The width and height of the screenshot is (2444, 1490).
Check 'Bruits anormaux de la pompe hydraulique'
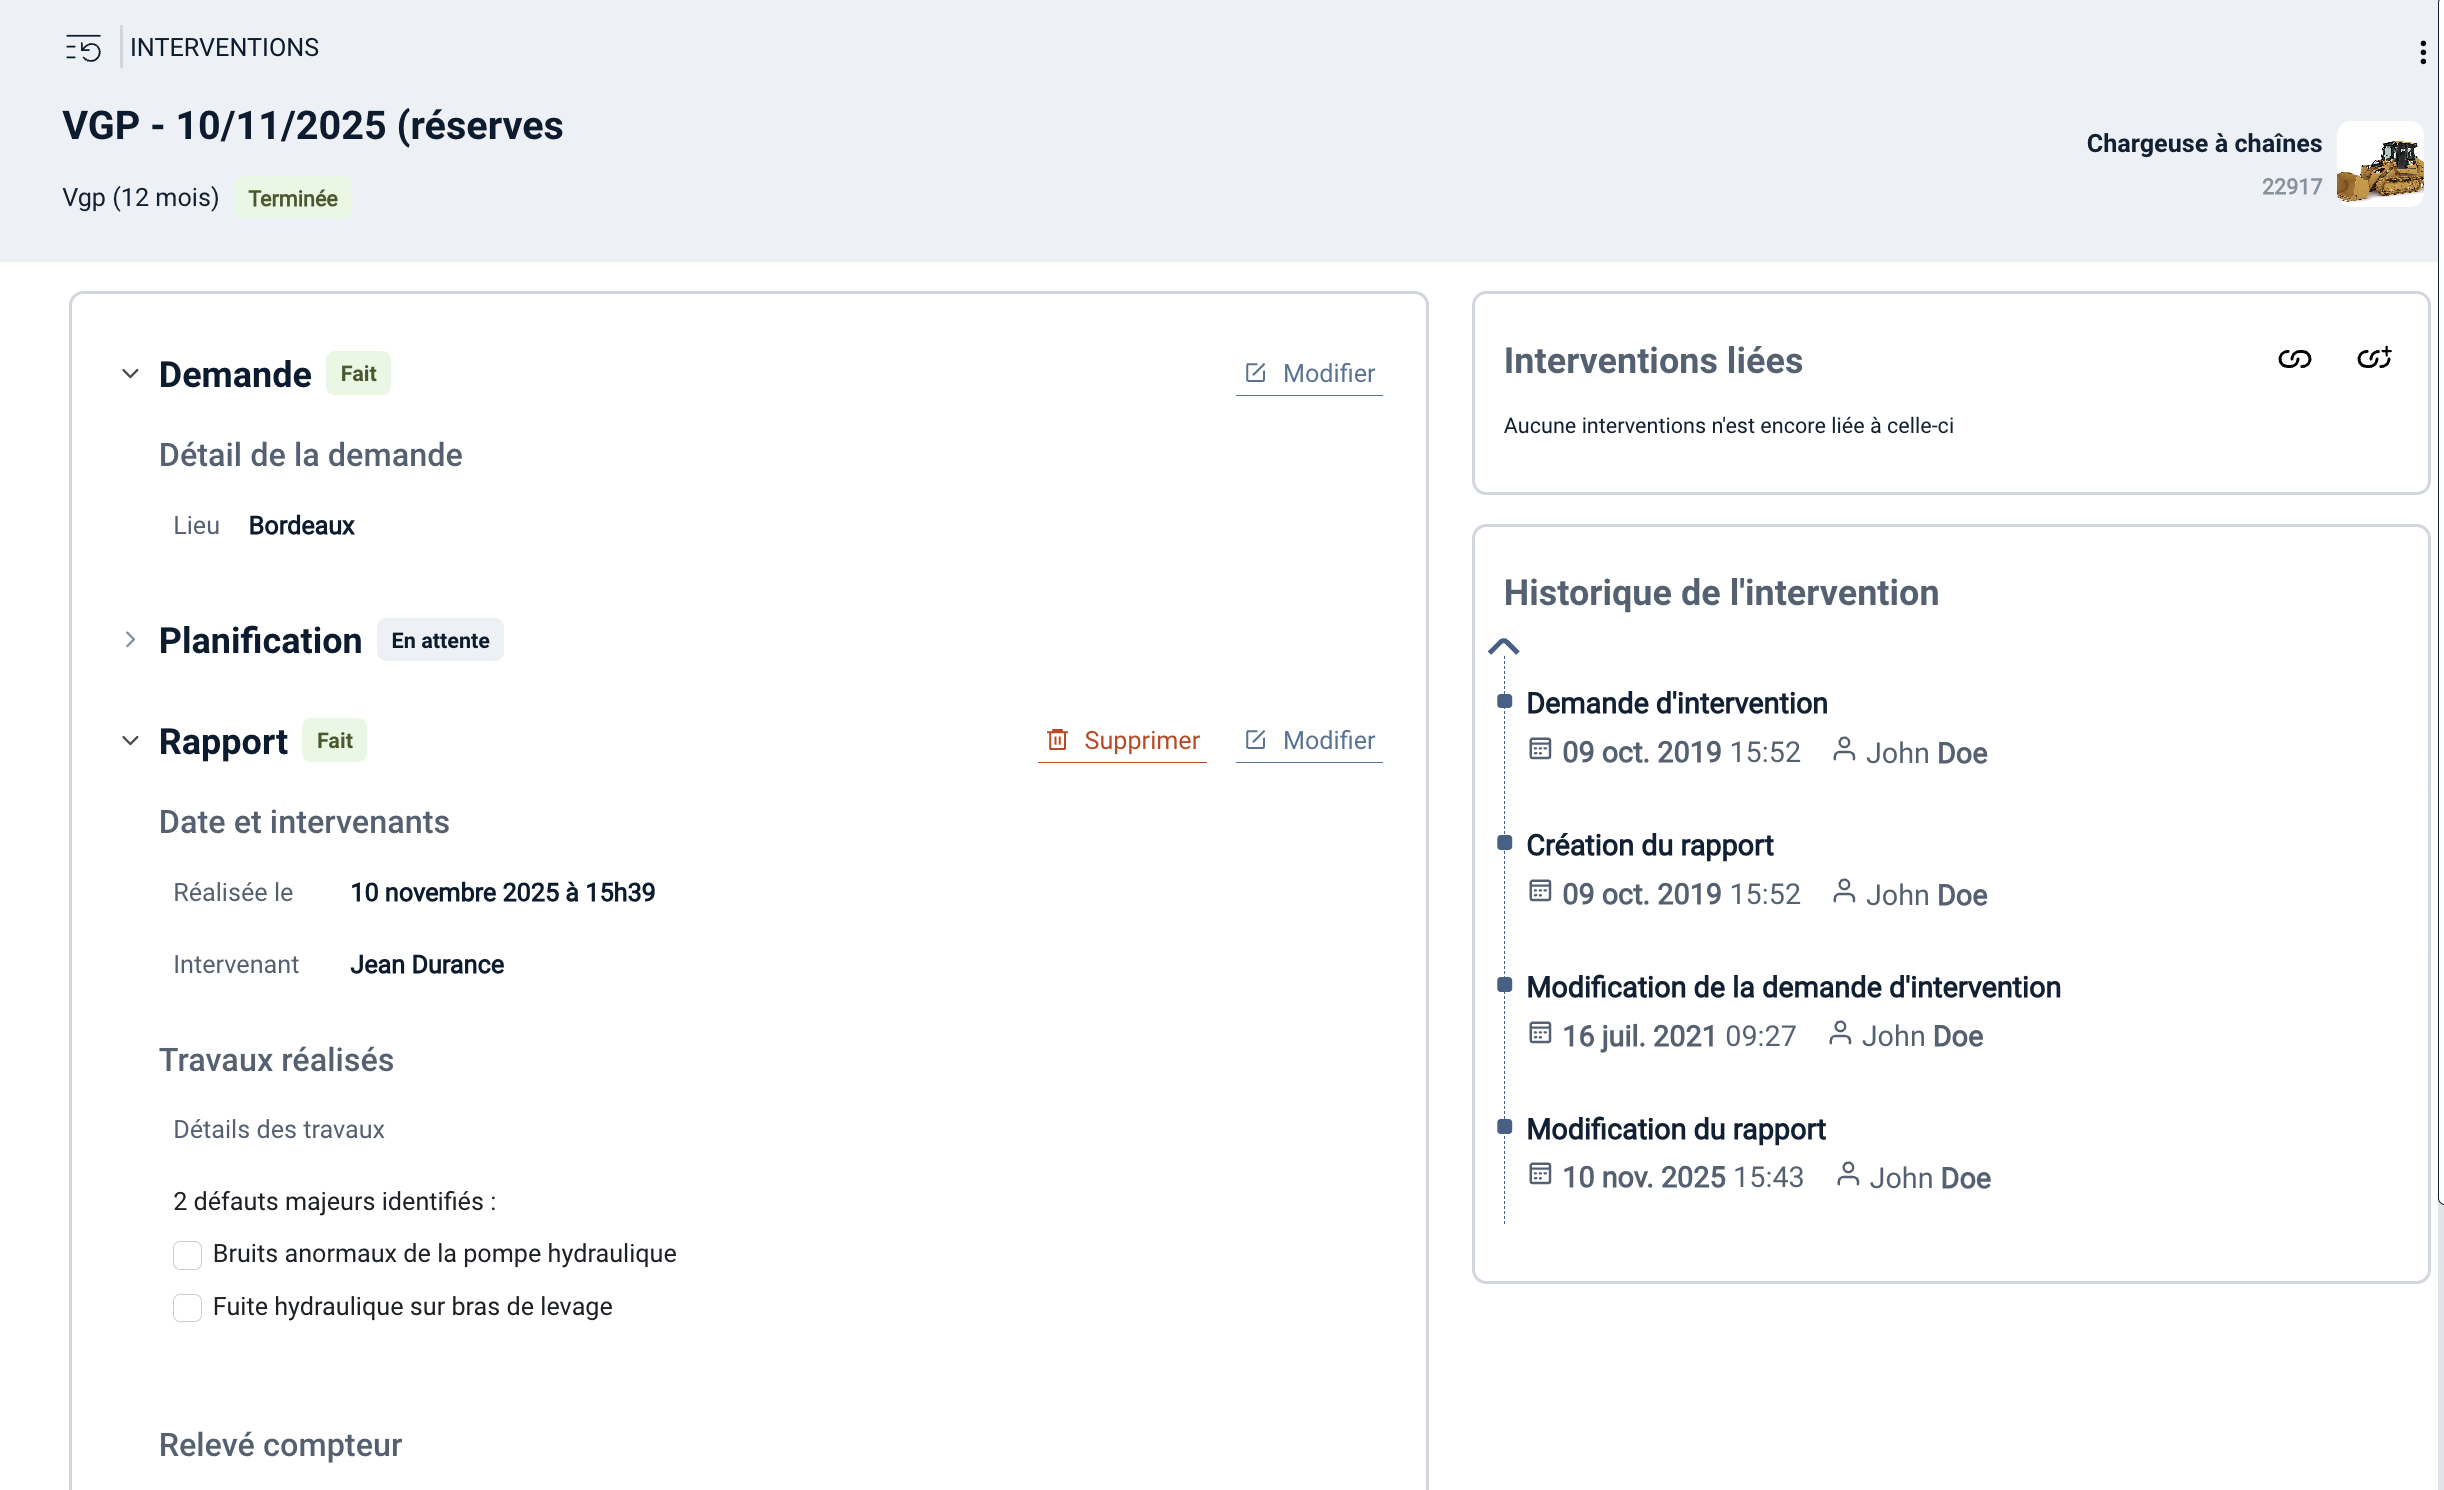[x=187, y=1255]
